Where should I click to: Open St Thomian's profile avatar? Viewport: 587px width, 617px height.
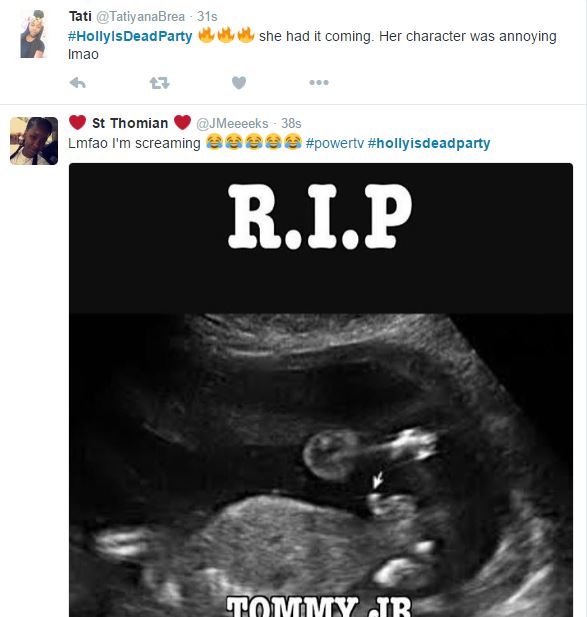click(x=34, y=141)
